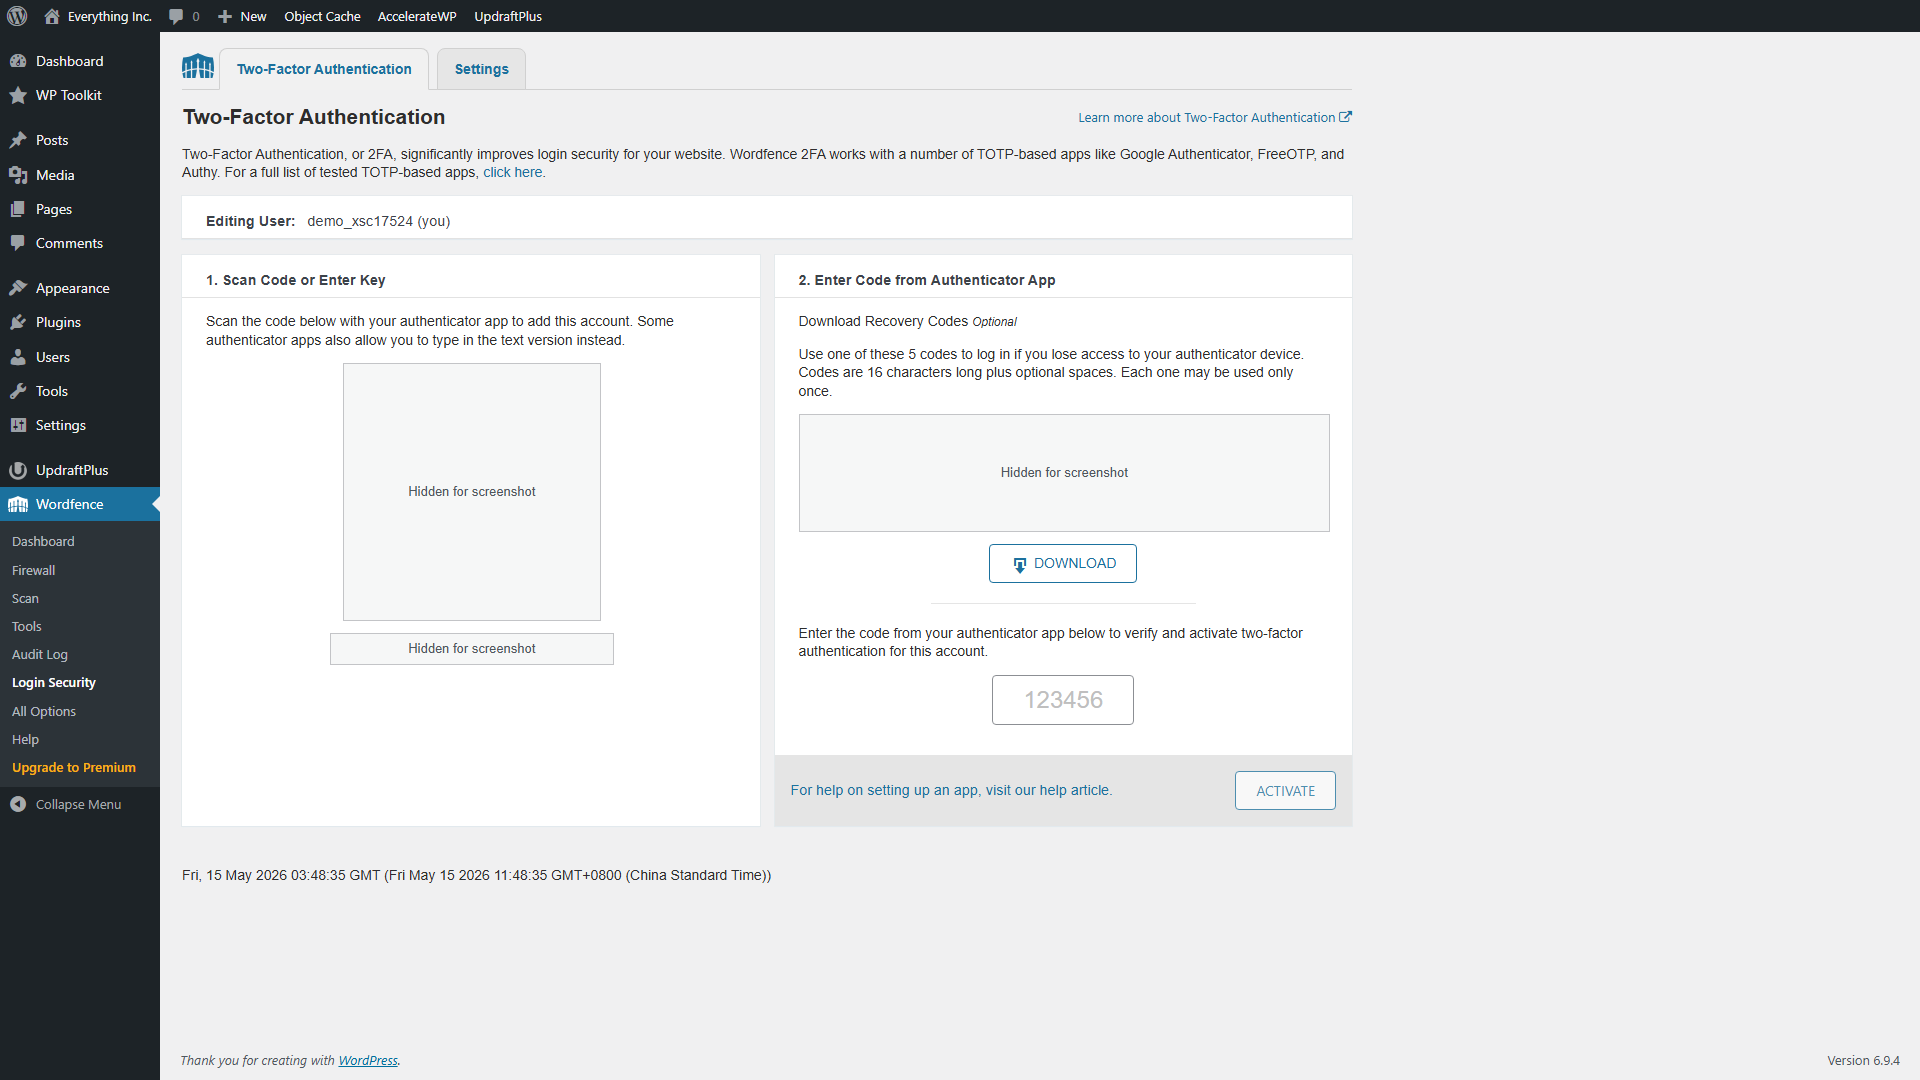Screen dimensions: 1920x1080
Task: Switch to the Settings tab
Action: tap(481, 69)
